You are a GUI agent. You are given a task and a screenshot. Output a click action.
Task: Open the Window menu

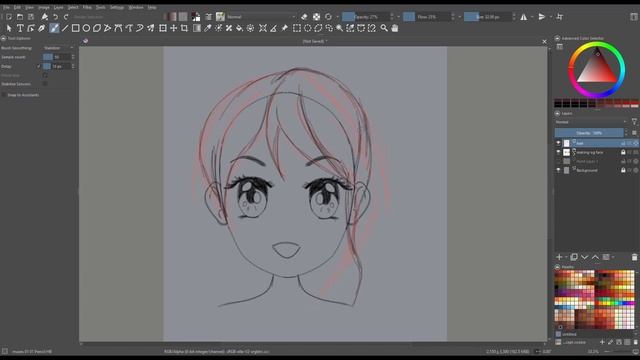point(136,7)
